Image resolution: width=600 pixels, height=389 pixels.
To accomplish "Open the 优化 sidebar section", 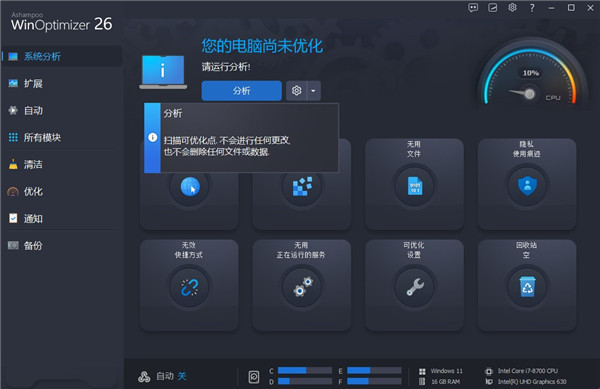I will 61,192.
